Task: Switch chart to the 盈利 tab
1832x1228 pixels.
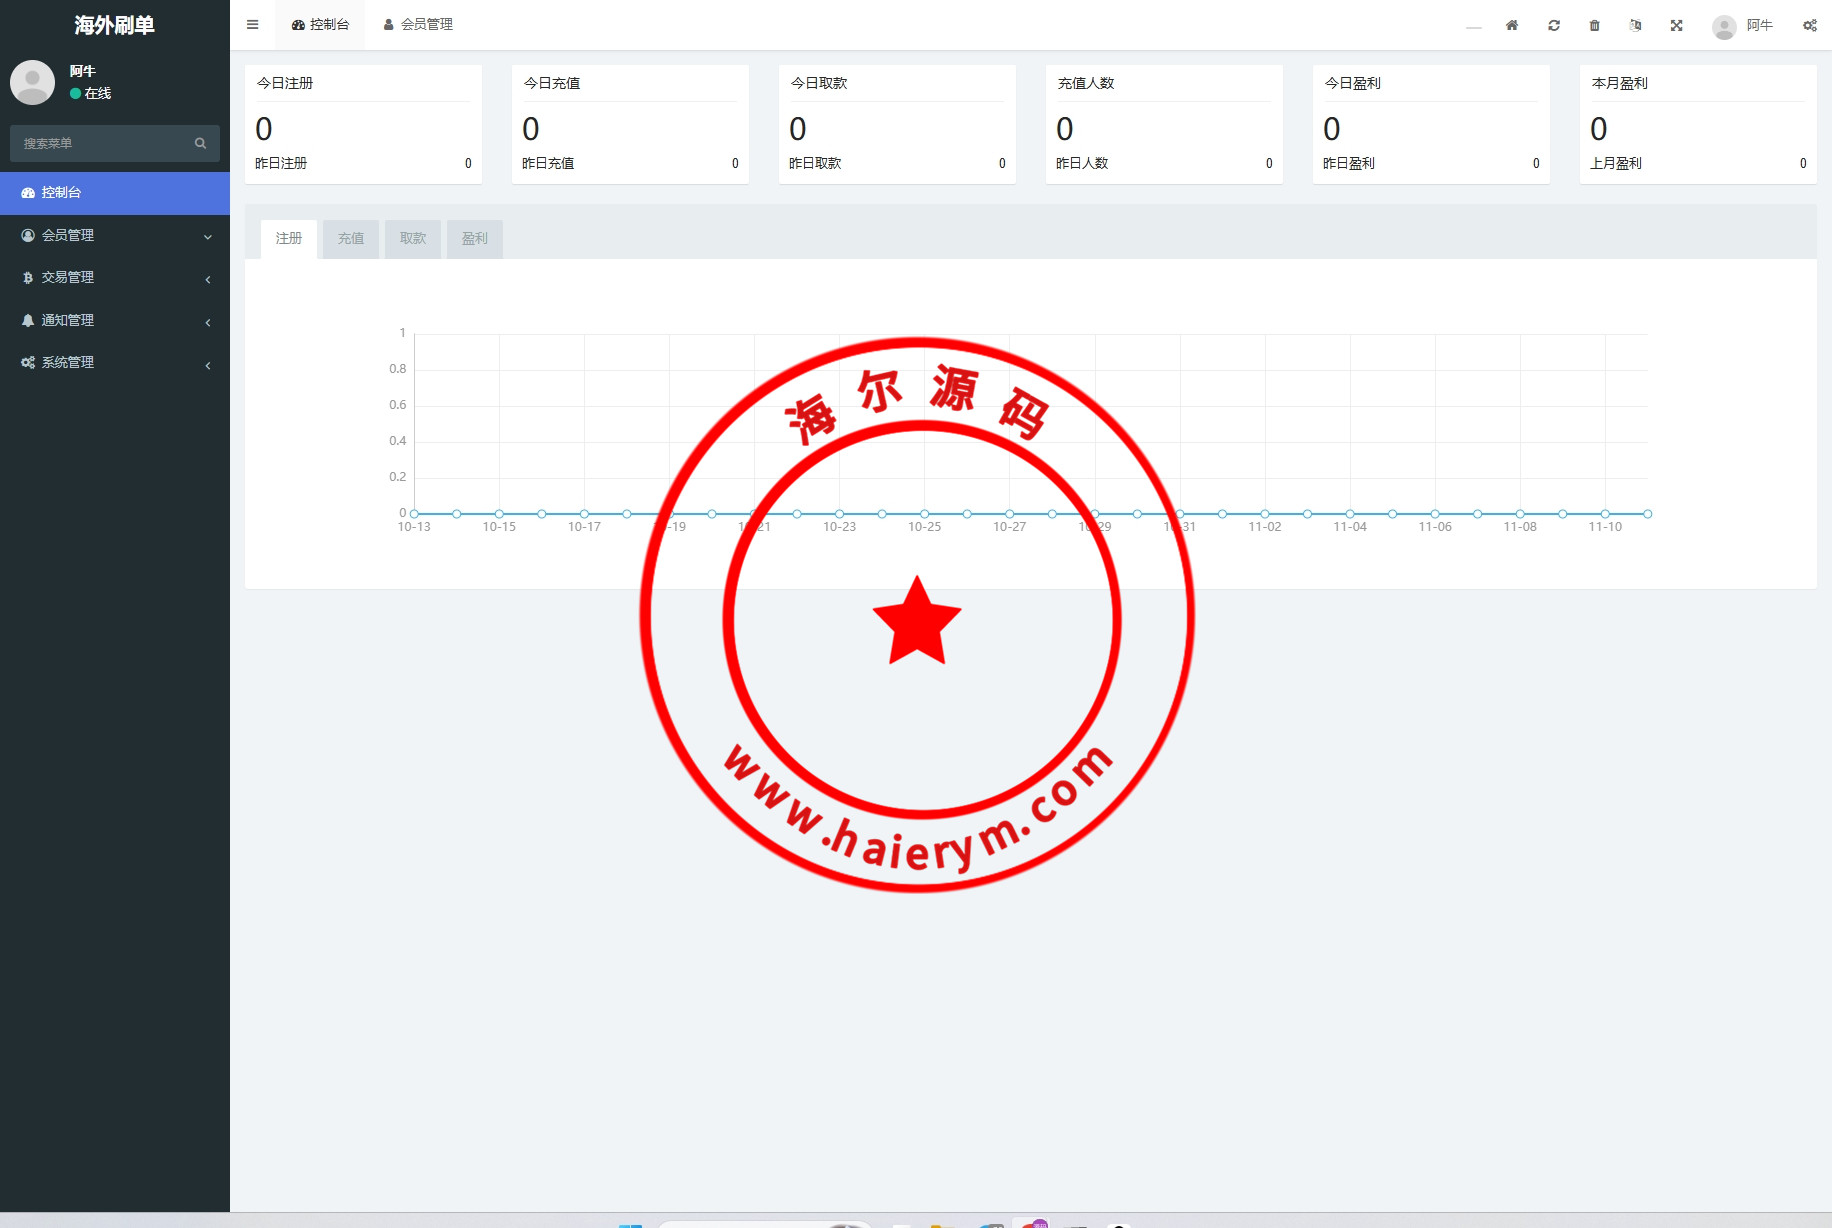Action: [x=475, y=238]
